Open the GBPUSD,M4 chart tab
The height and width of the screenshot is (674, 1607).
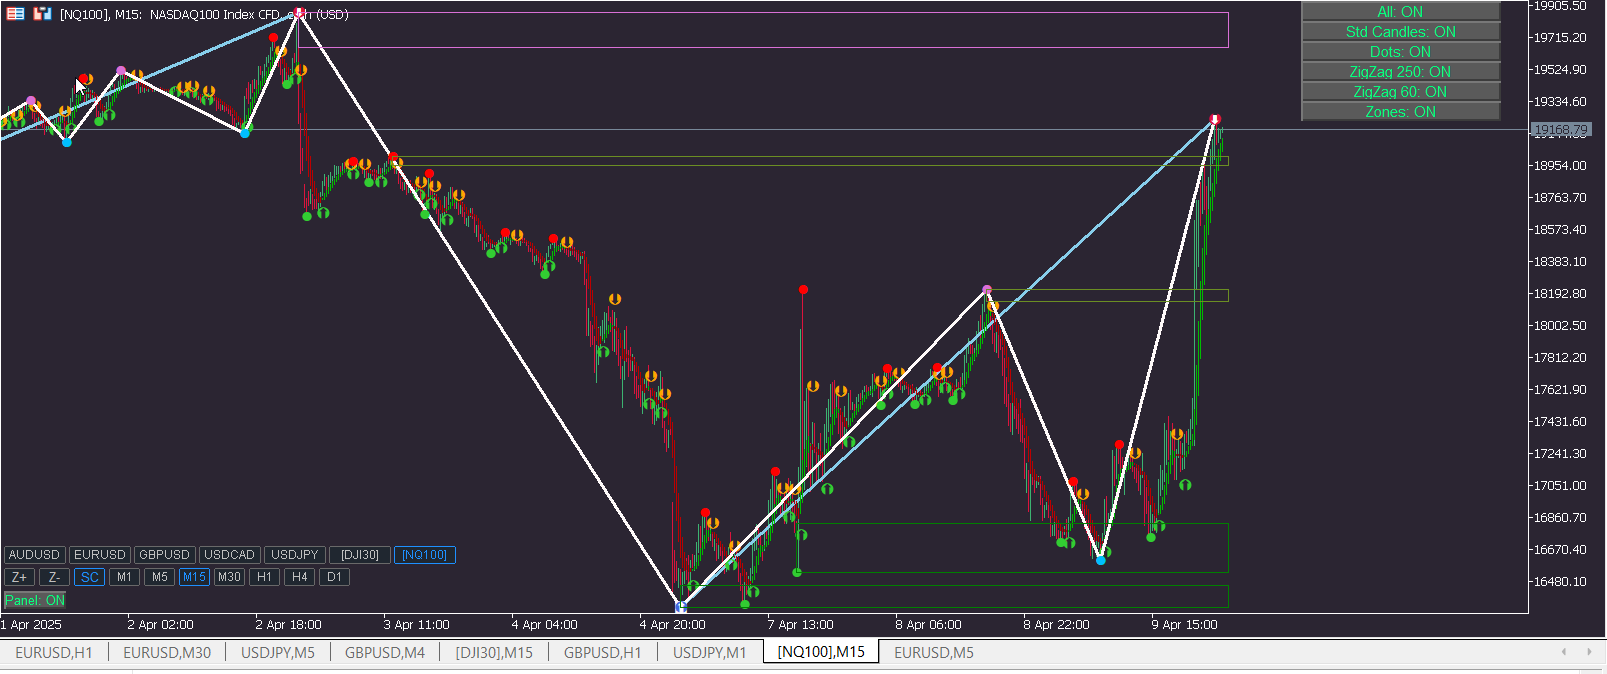pos(385,652)
